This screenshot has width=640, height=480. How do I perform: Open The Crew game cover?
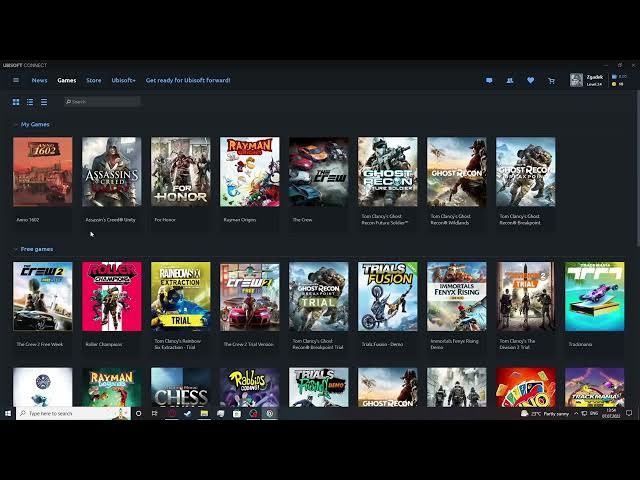click(x=318, y=172)
